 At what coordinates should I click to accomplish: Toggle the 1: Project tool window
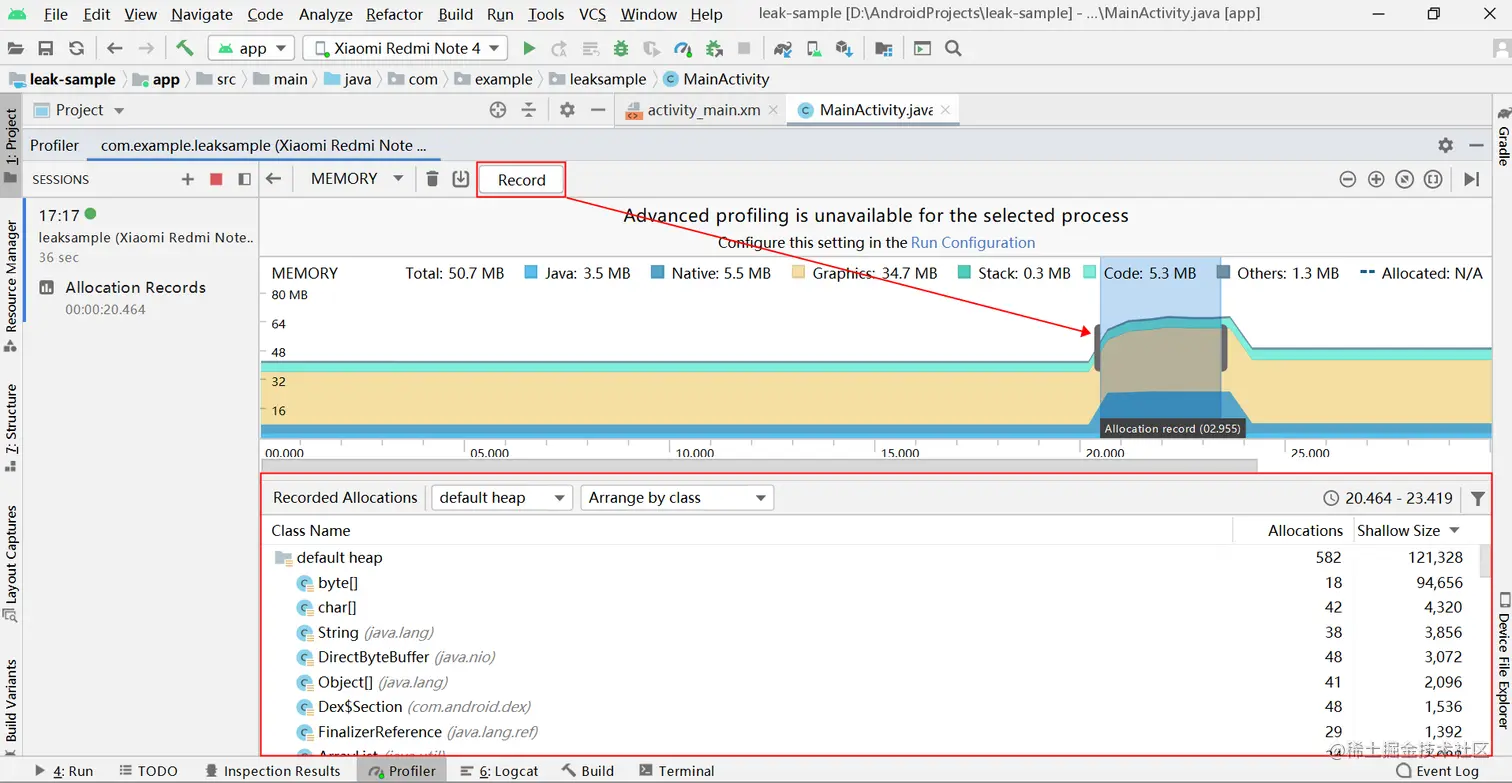pos(11,148)
